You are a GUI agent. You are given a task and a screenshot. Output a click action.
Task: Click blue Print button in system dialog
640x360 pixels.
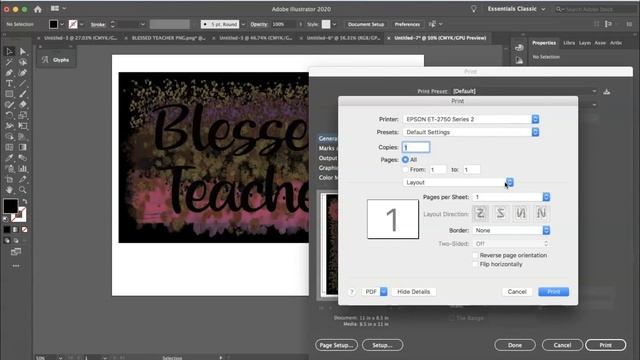[x=553, y=292]
